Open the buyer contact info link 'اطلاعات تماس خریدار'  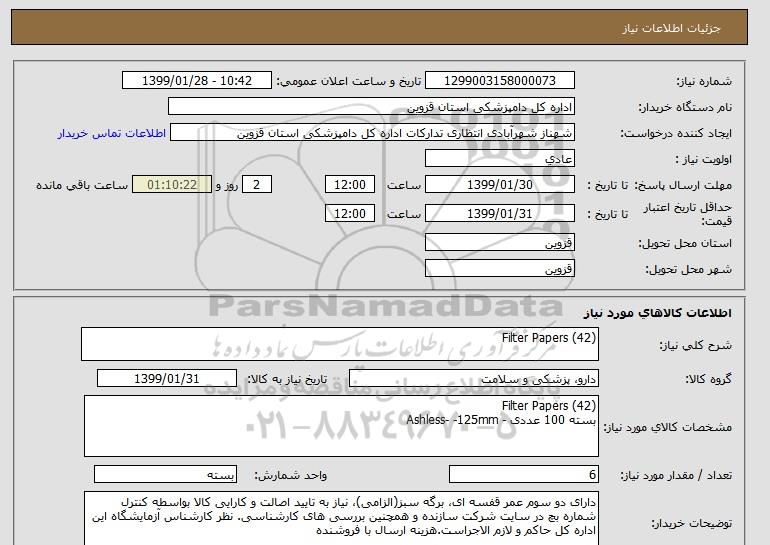tap(111, 134)
